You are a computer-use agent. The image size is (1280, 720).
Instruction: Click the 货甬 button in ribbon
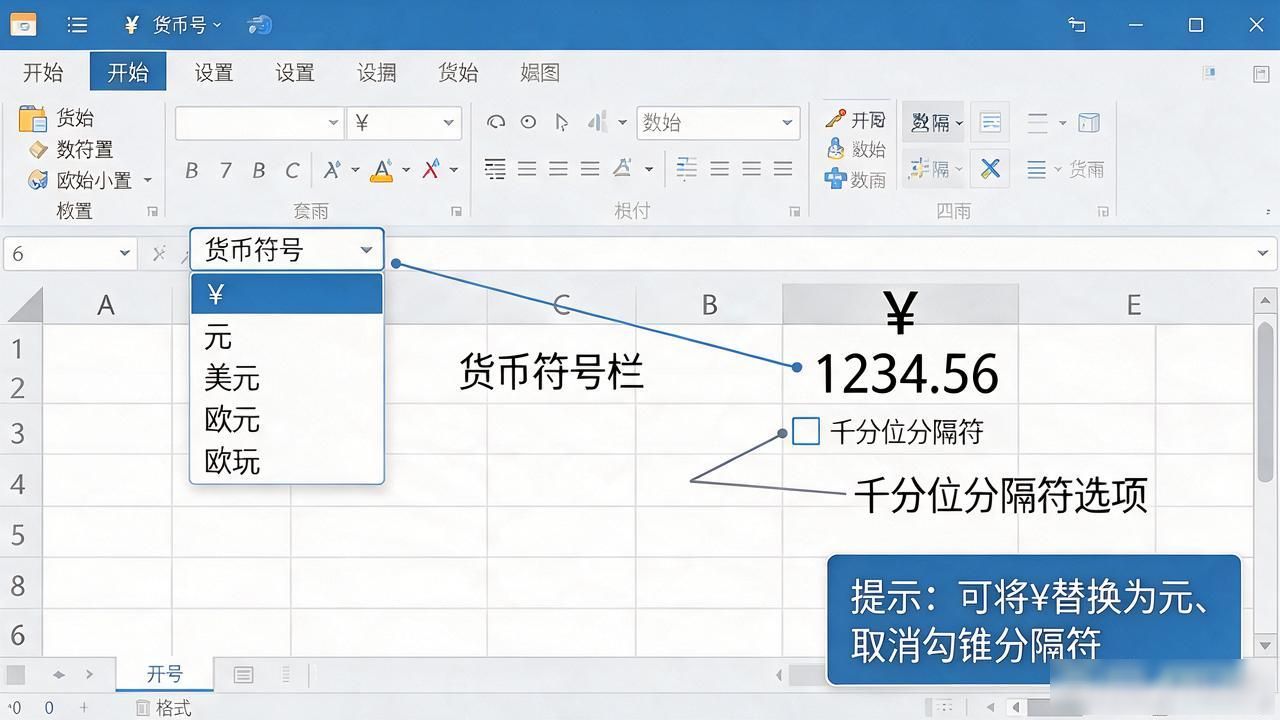point(1087,169)
